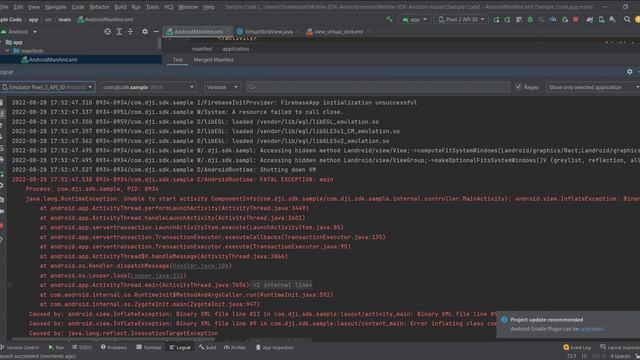
Task: Open the Pixel 2 API 30 device dropdown
Action: click(x=461, y=19)
